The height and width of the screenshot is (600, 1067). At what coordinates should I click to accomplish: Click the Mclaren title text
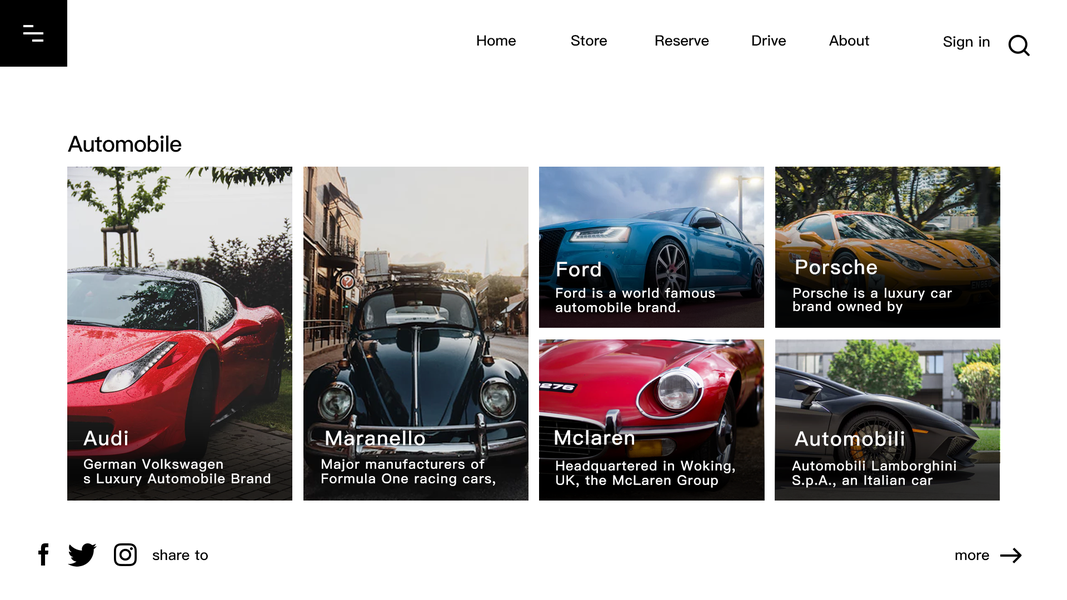click(594, 437)
